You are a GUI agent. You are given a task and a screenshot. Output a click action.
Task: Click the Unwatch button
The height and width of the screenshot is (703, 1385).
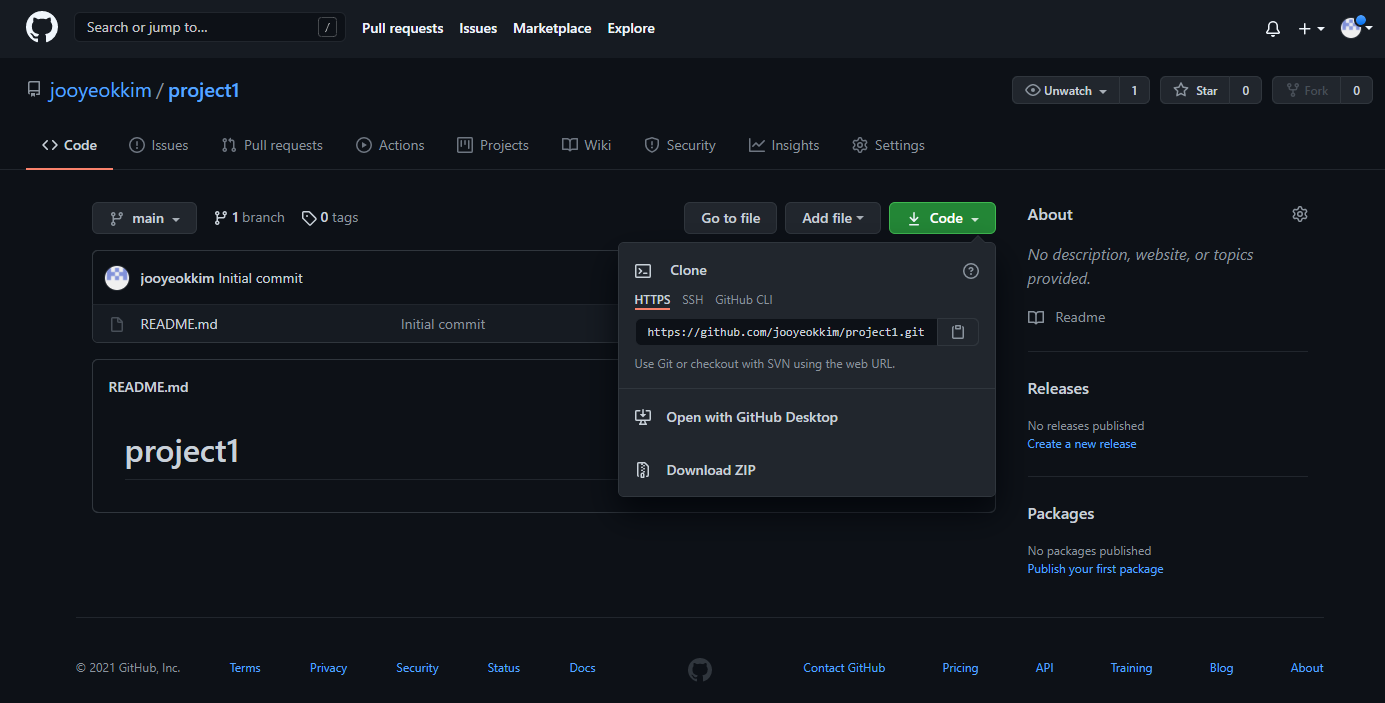pyautogui.click(x=1066, y=90)
